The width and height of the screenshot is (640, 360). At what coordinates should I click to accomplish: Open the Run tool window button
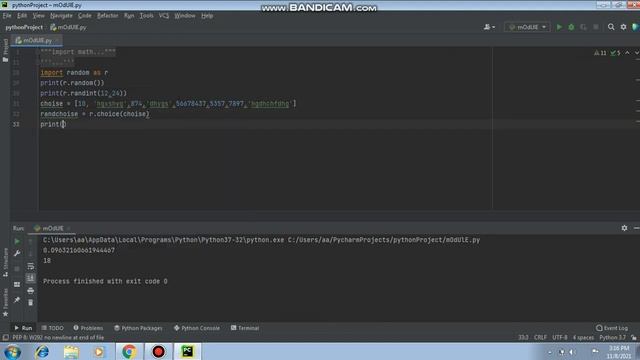[23, 328]
